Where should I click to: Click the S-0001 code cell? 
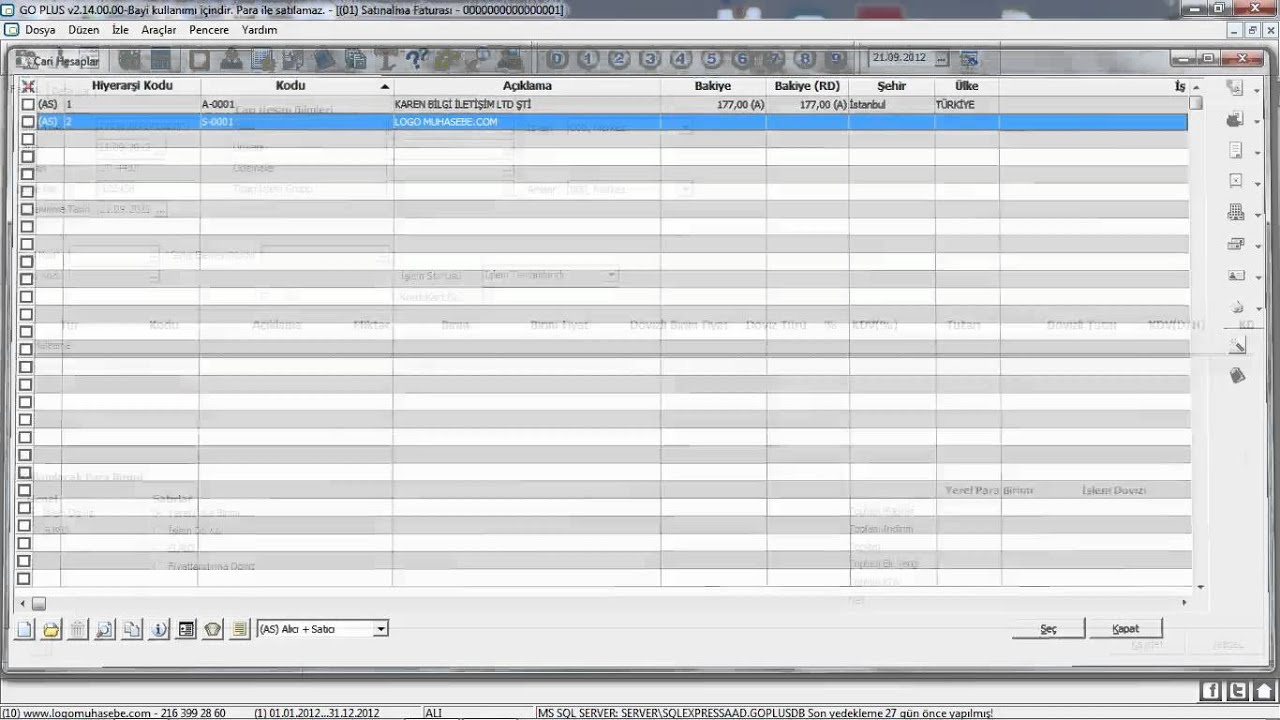click(296, 122)
